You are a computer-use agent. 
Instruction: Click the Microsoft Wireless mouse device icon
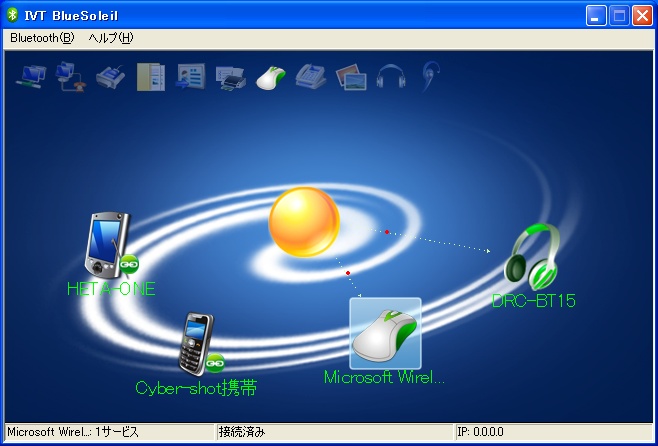(385, 334)
